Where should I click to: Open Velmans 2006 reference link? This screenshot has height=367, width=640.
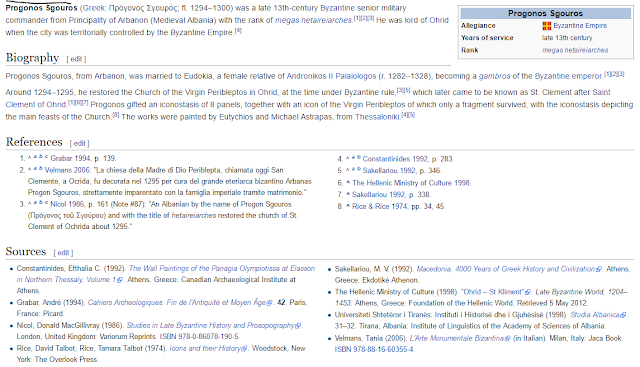(67, 170)
